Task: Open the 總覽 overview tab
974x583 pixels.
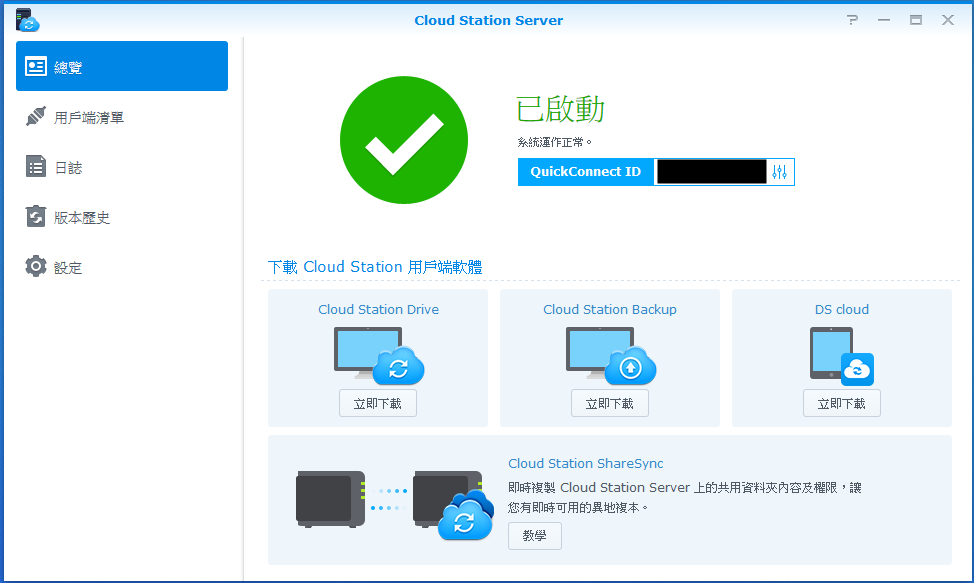Action: click(x=122, y=66)
